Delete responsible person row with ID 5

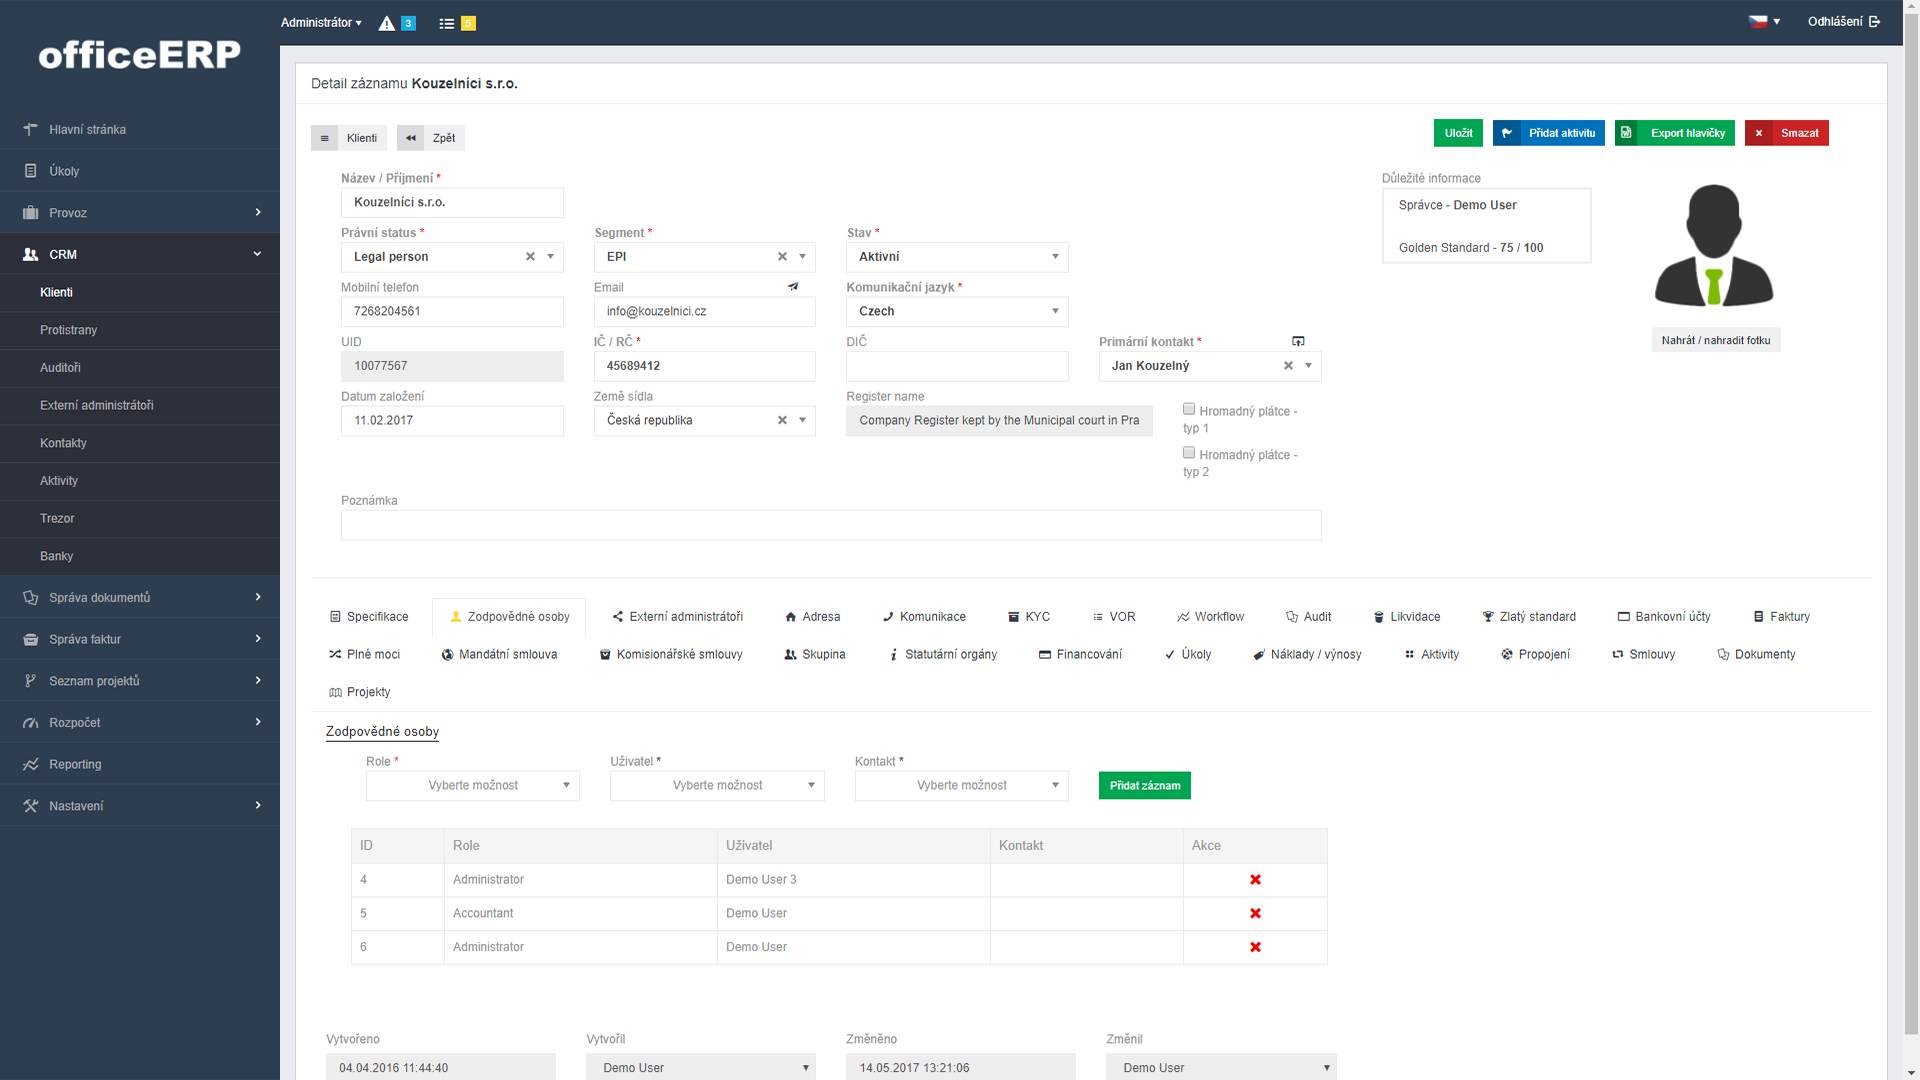(x=1255, y=914)
